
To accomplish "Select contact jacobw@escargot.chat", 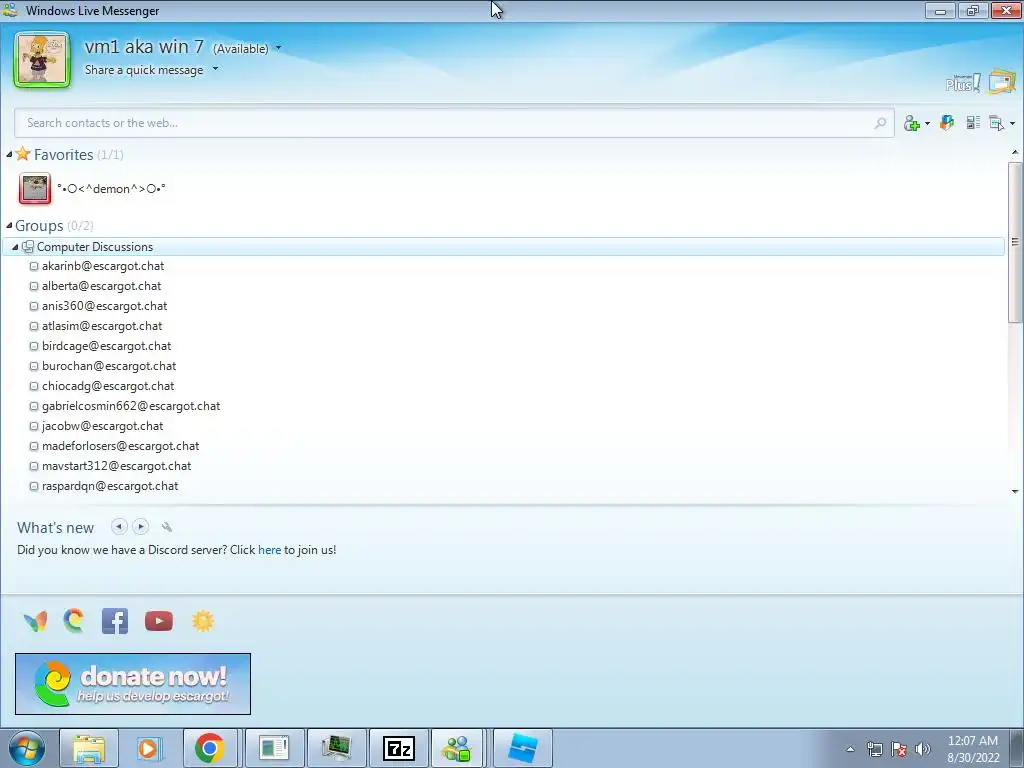I will coord(103,426).
